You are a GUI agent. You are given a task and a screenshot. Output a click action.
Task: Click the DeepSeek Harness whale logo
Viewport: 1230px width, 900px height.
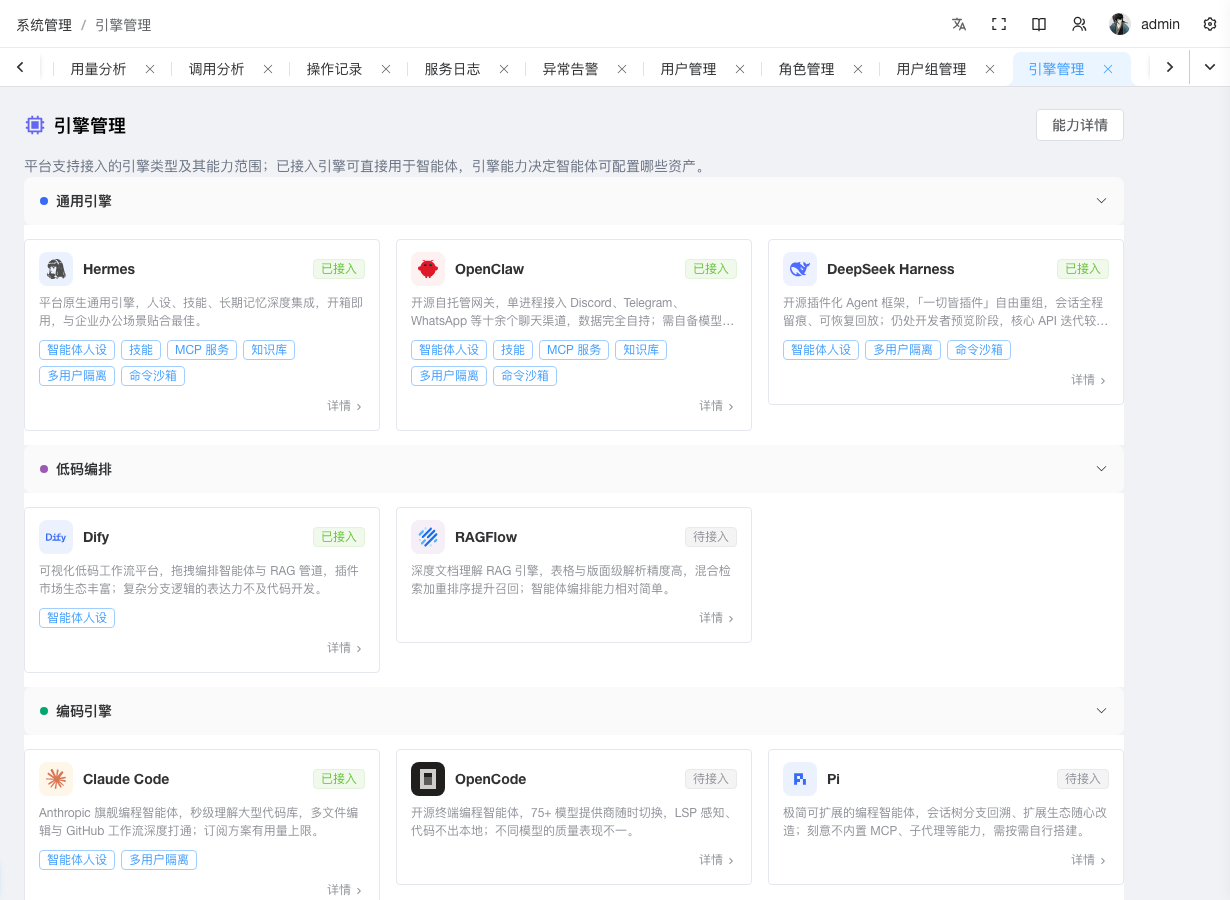click(x=800, y=269)
